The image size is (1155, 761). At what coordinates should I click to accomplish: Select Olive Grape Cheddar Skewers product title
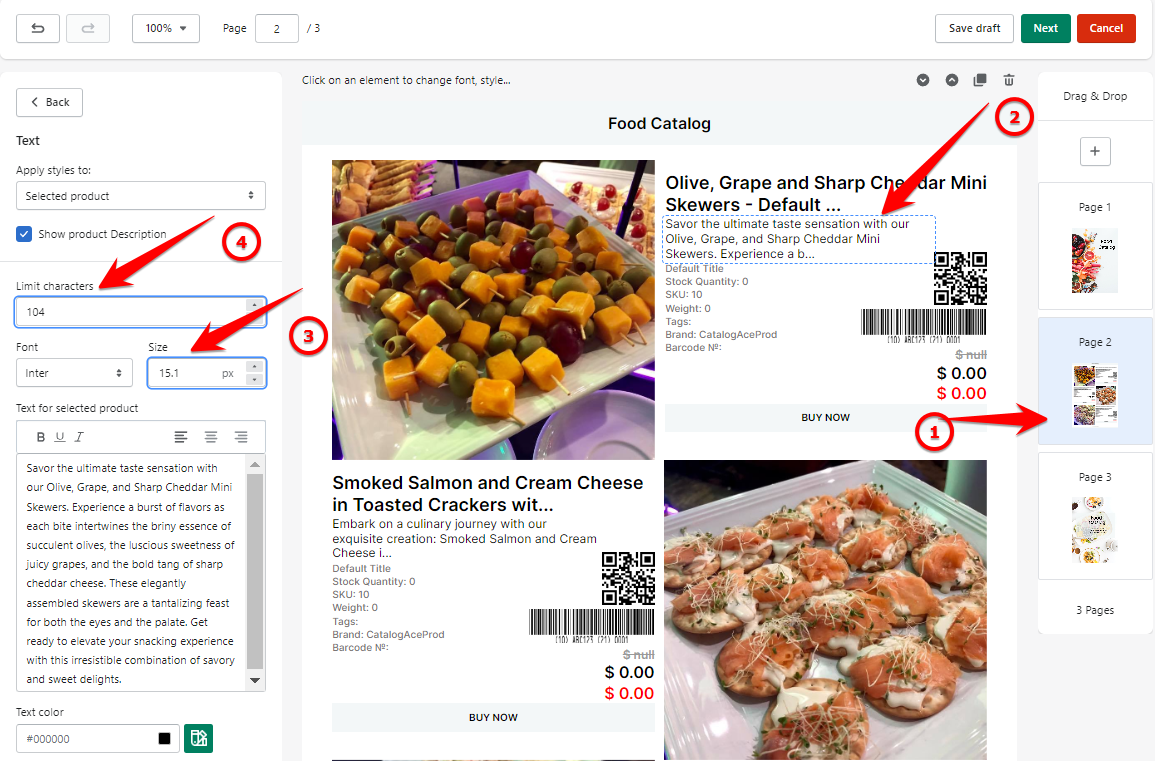(826, 193)
